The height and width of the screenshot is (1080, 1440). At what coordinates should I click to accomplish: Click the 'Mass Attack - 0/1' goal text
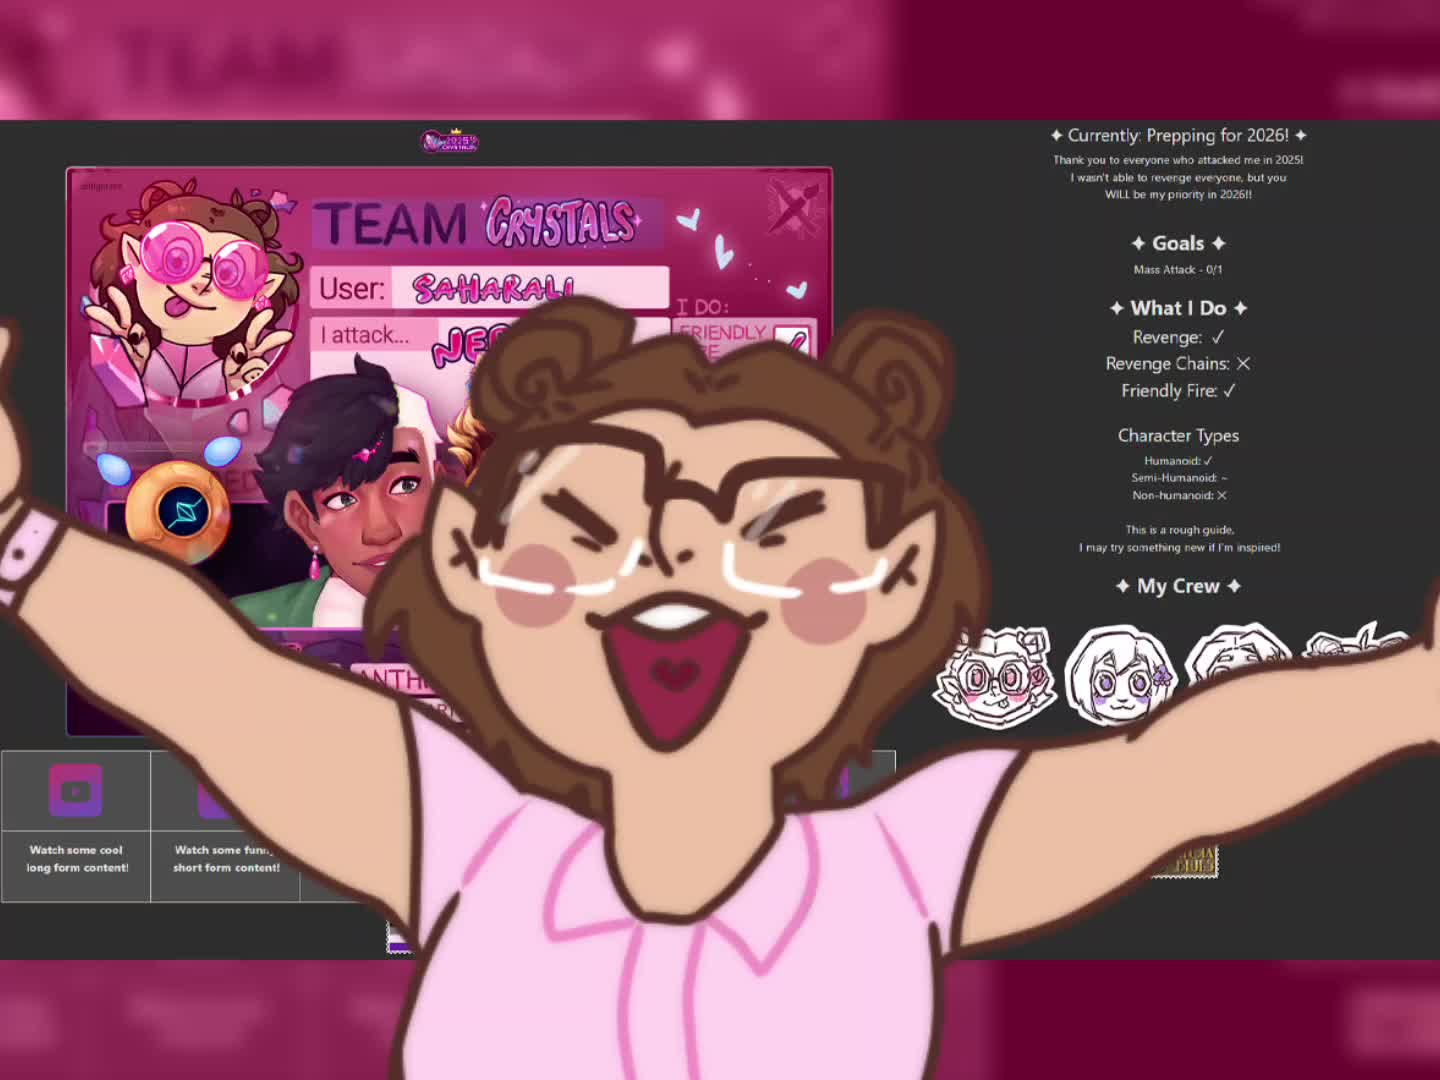[1178, 269]
